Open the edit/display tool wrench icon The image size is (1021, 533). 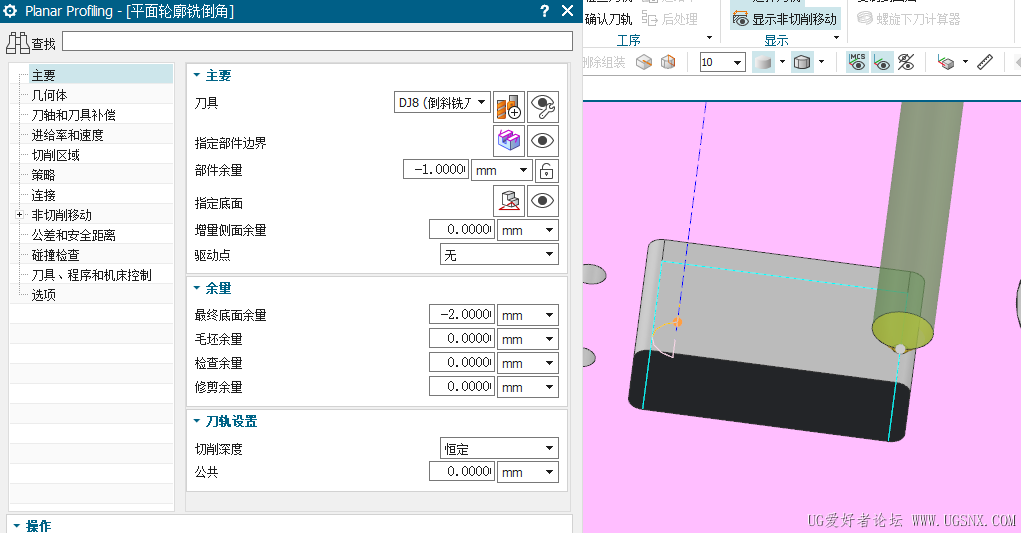pyautogui.click(x=542, y=106)
